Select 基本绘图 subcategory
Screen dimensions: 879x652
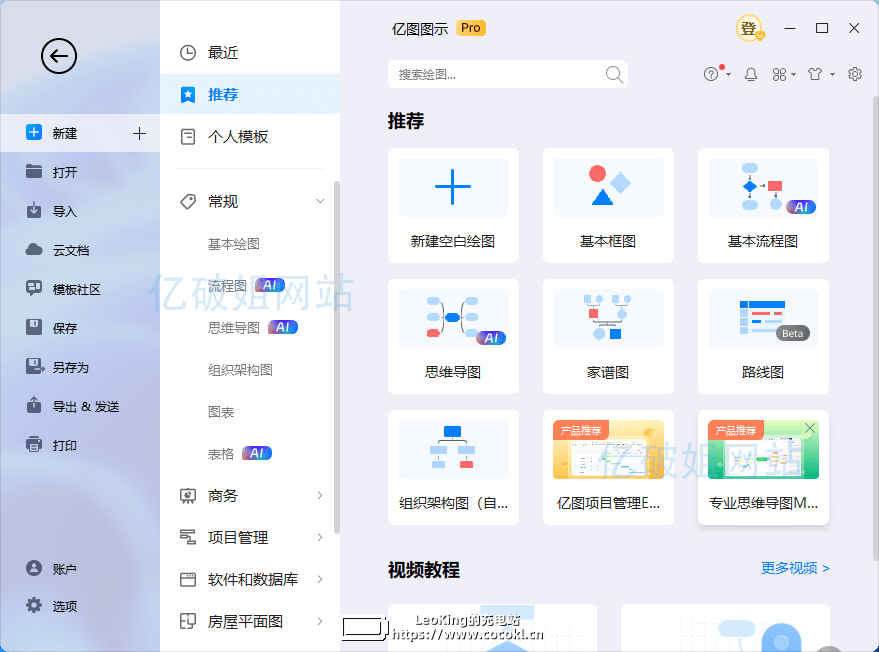click(234, 244)
